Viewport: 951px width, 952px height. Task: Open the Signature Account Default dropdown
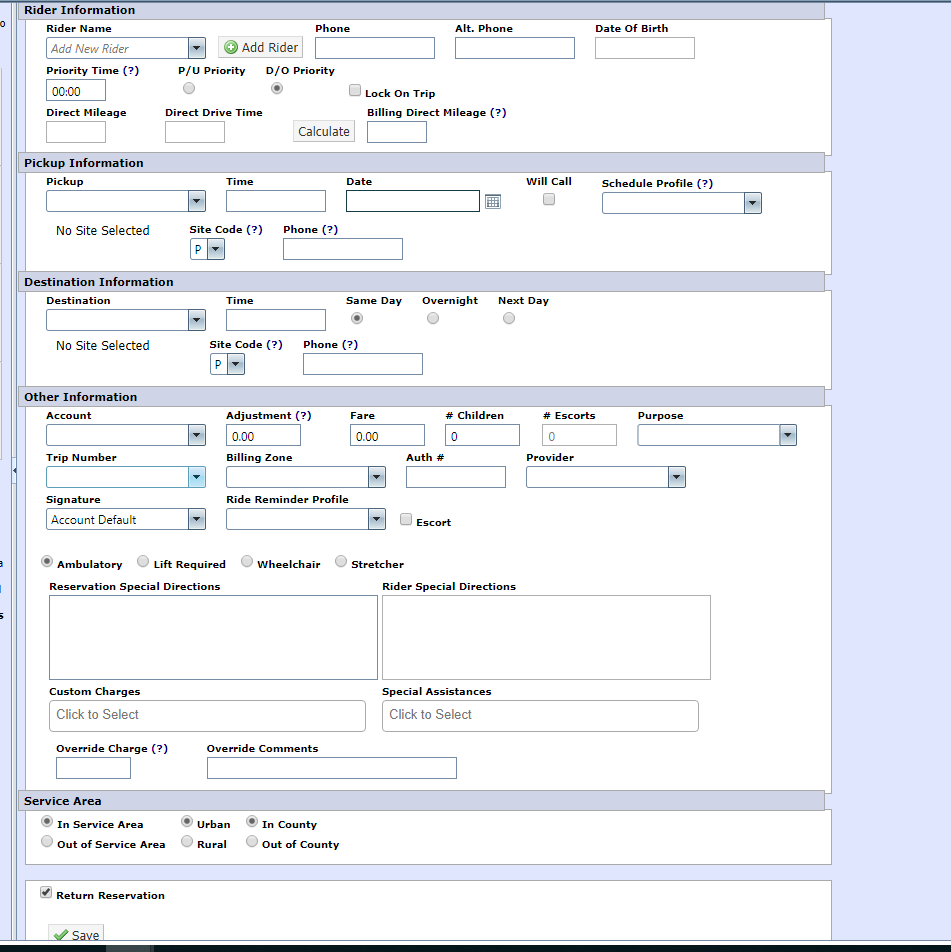coord(197,519)
